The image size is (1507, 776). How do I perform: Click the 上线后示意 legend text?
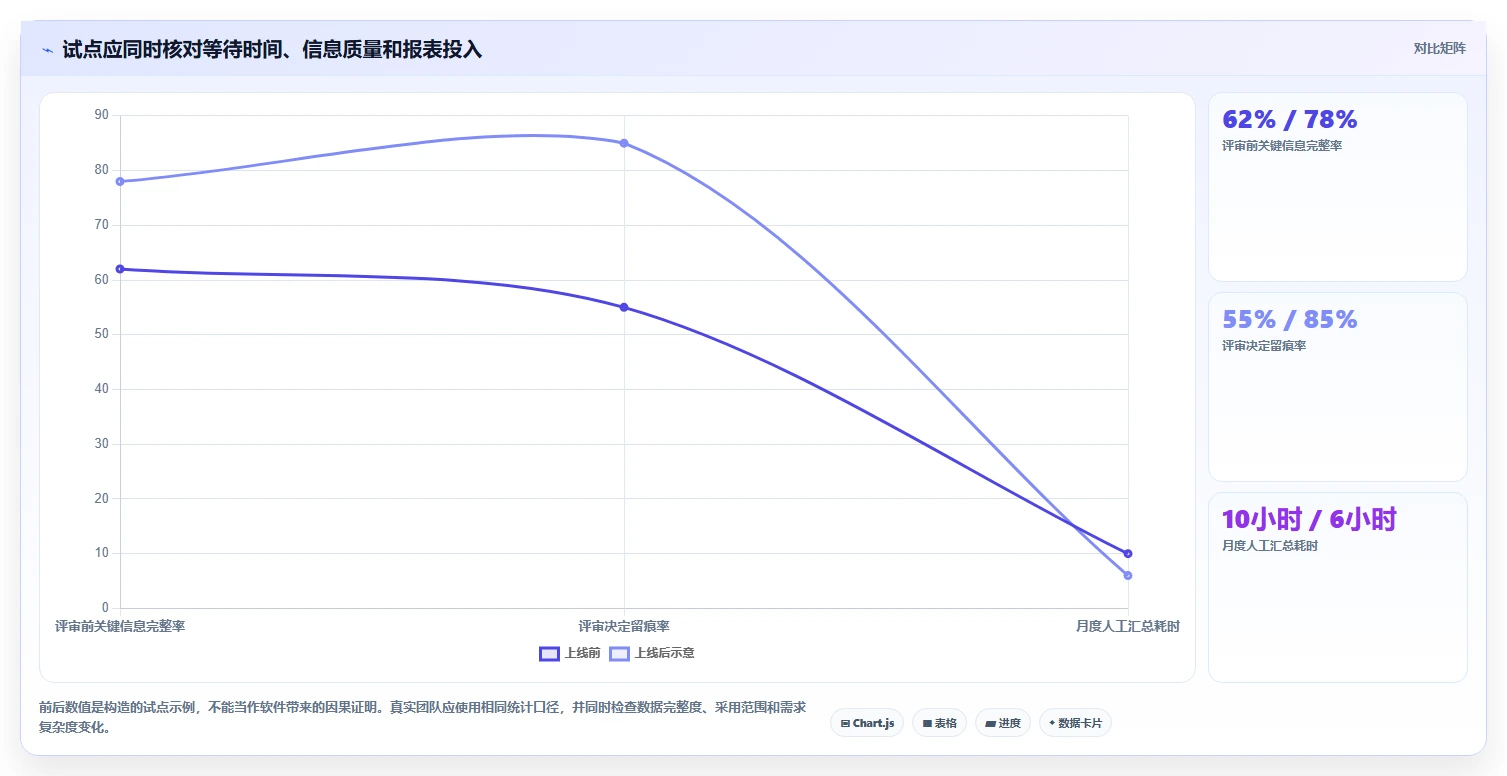pos(664,653)
